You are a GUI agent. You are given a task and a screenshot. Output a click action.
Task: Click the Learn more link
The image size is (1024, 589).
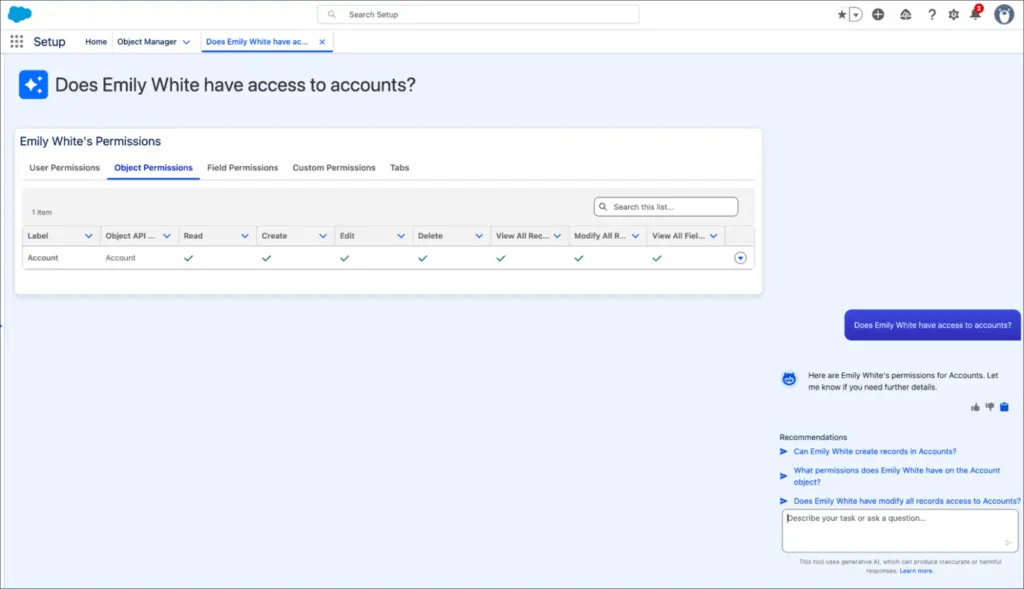pyautogui.click(x=916, y=570)
